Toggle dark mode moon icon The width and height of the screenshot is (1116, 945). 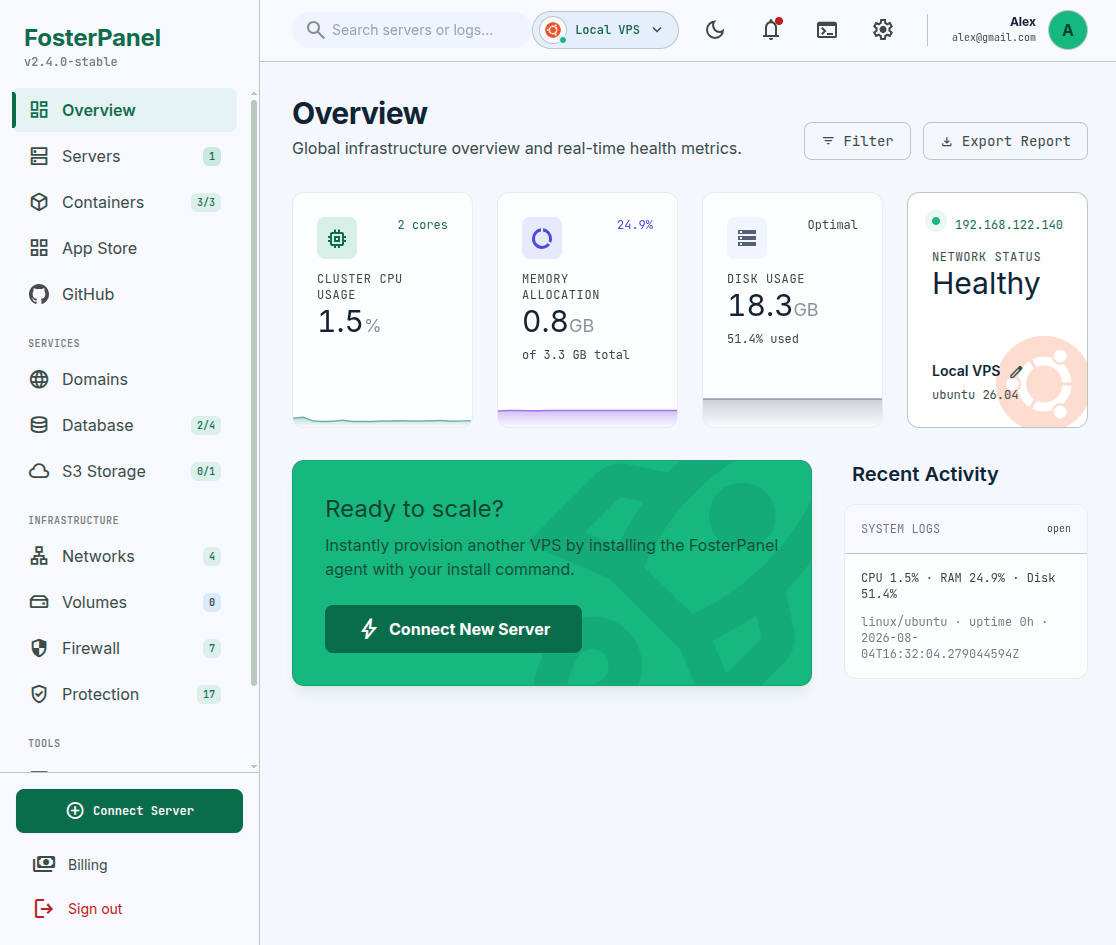(715, 30)
